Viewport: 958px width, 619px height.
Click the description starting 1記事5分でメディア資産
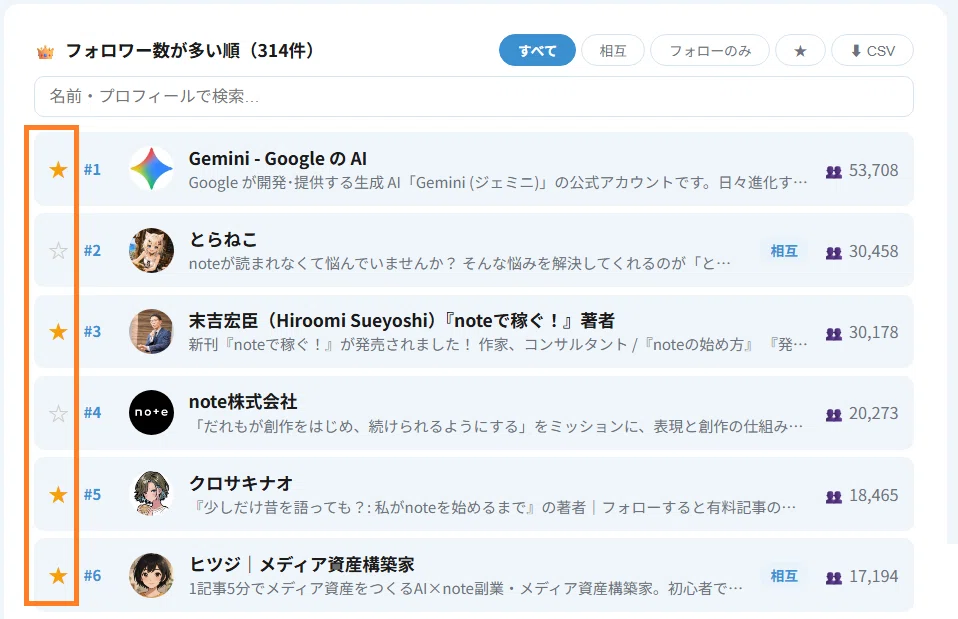pyautogui.click(x=466, y=589)
